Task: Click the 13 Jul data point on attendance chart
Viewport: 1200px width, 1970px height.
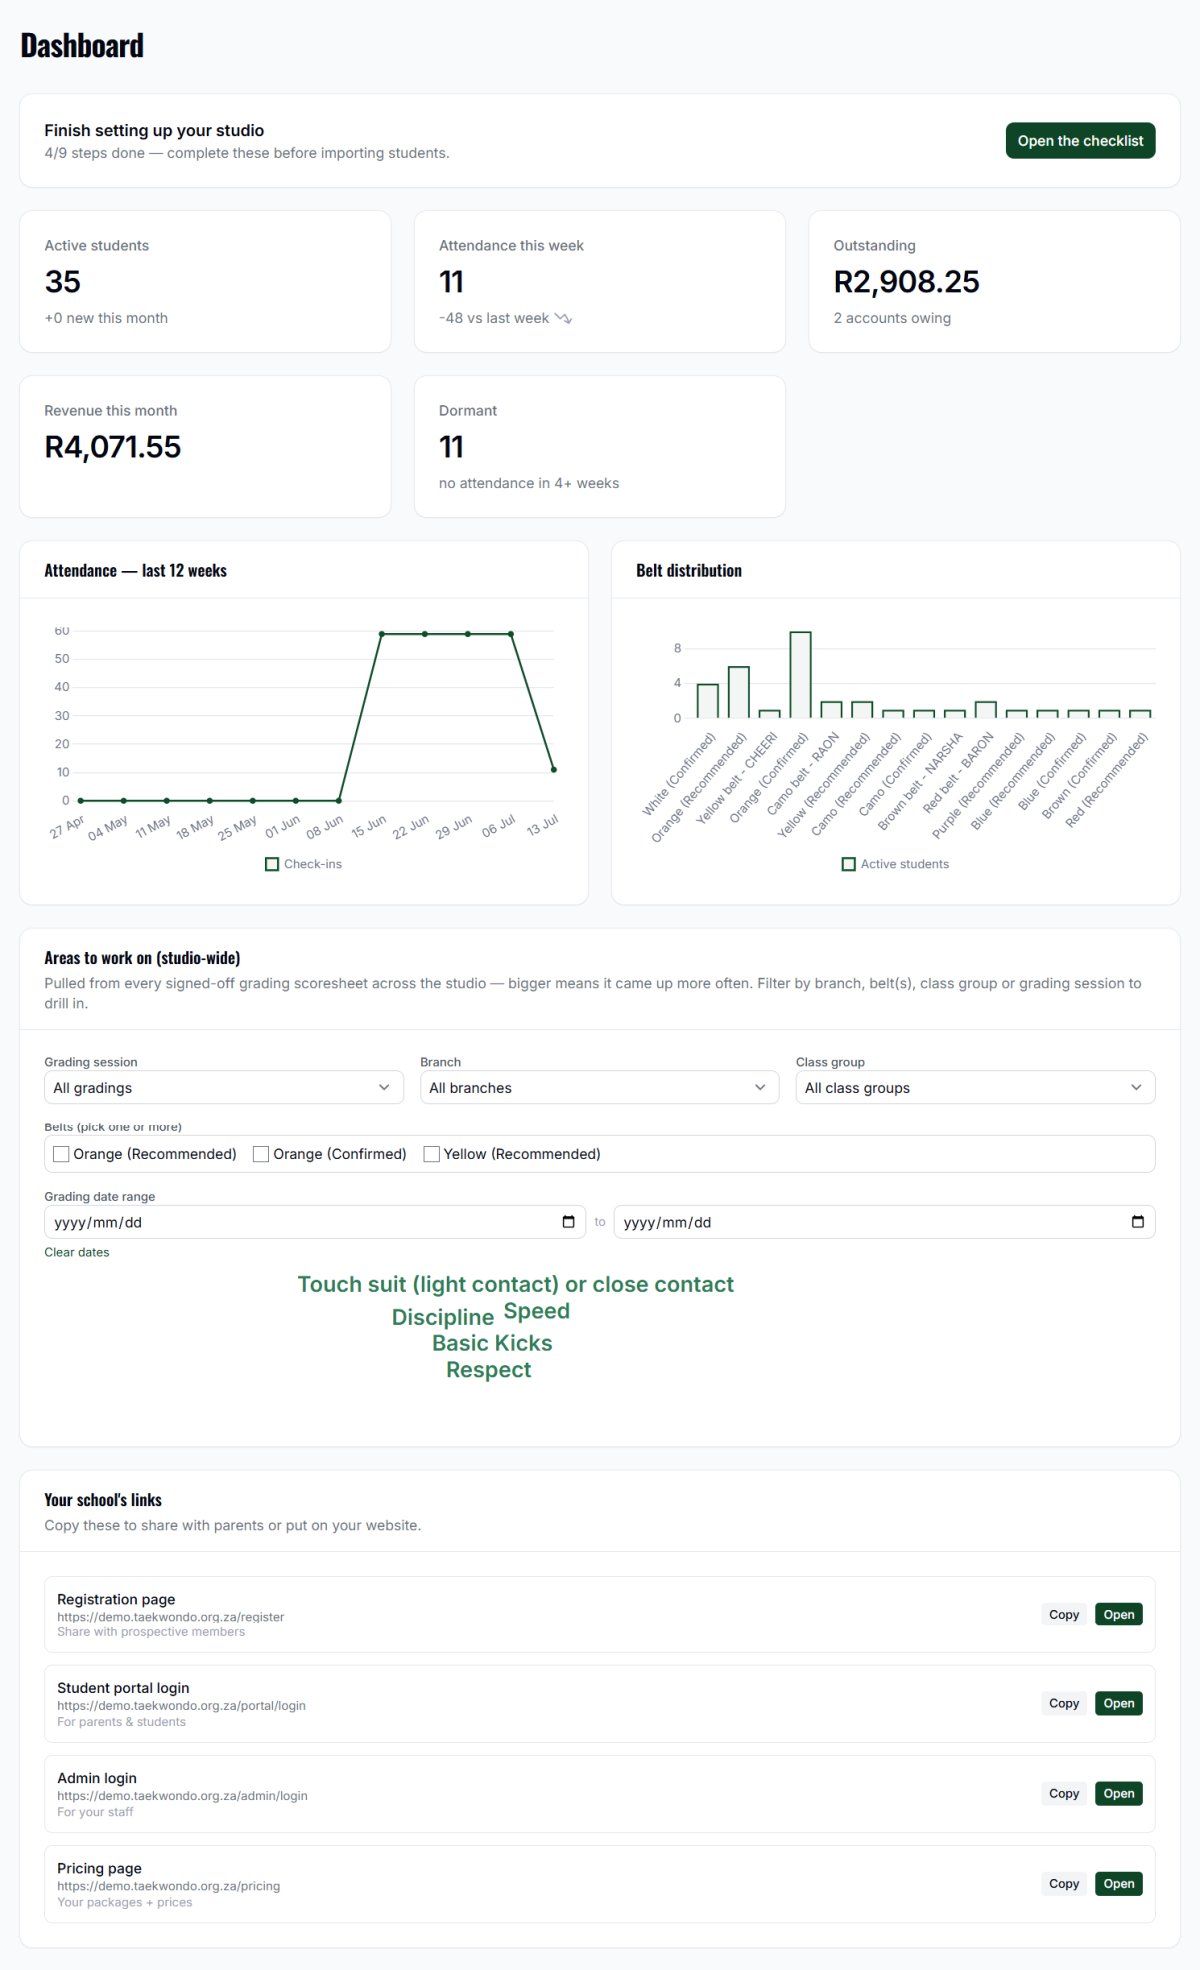Action: click(x=554, y=770)
